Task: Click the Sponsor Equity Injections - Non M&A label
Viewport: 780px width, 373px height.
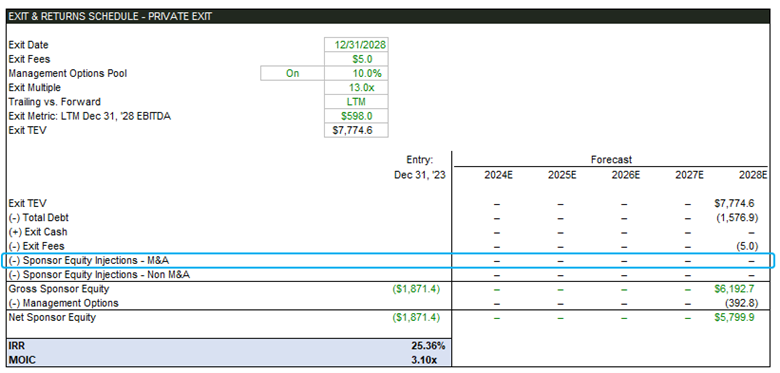Action: [99, 275]
